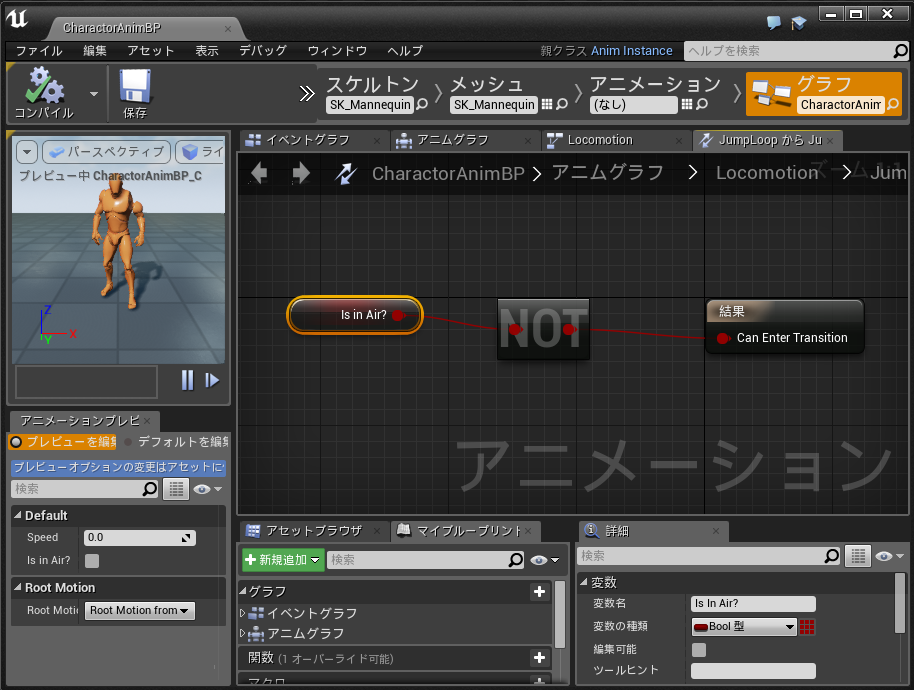The height and width of the screenshot is (690, 914).
Task: Open the アセット menu
Action: click(151, 51)
